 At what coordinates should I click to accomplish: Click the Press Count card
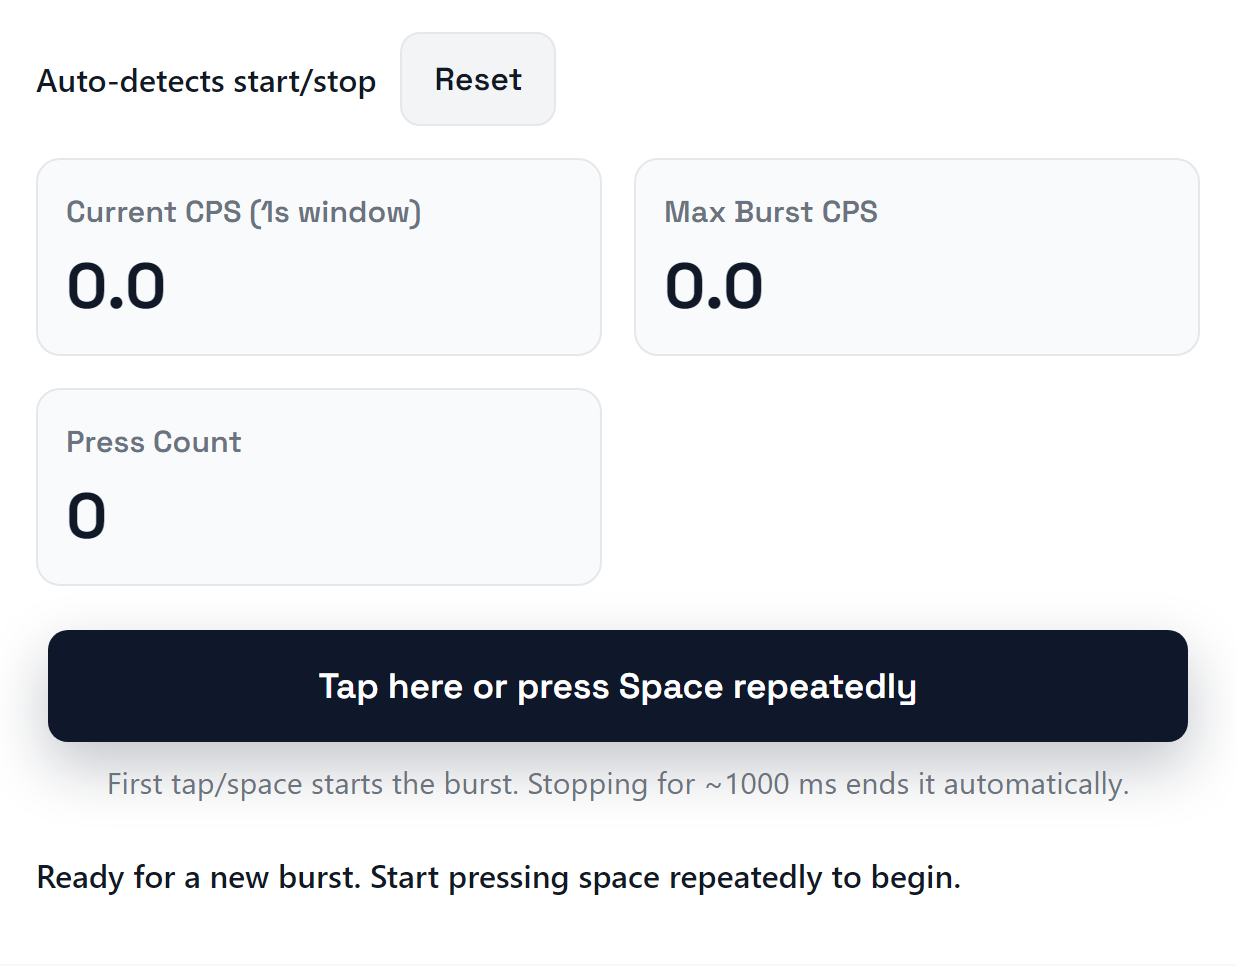click(x=318, y=487)
